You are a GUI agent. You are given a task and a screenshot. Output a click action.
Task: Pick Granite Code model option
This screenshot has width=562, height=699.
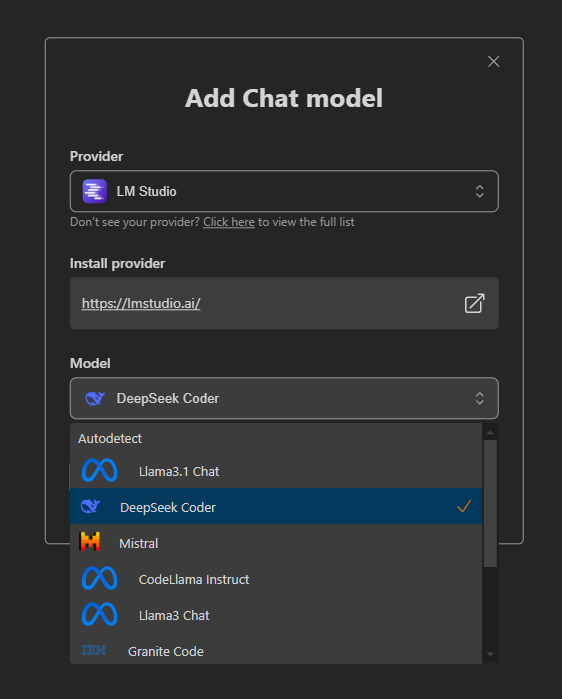276,651
